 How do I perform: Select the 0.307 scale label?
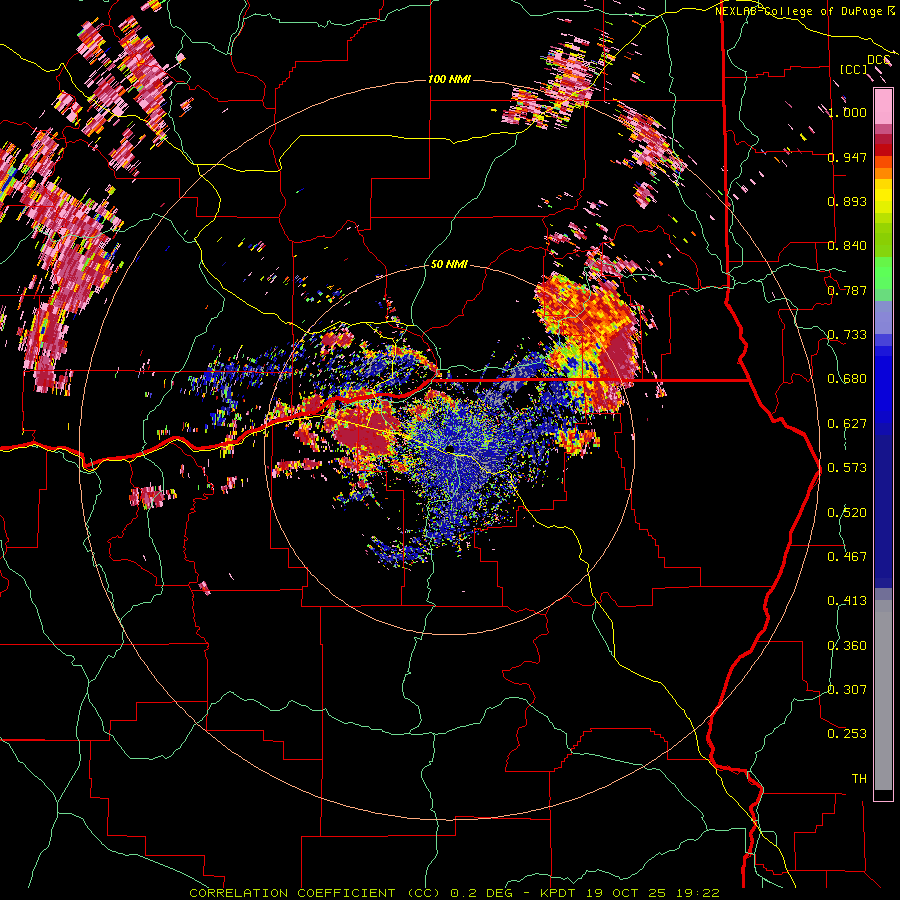847,690
